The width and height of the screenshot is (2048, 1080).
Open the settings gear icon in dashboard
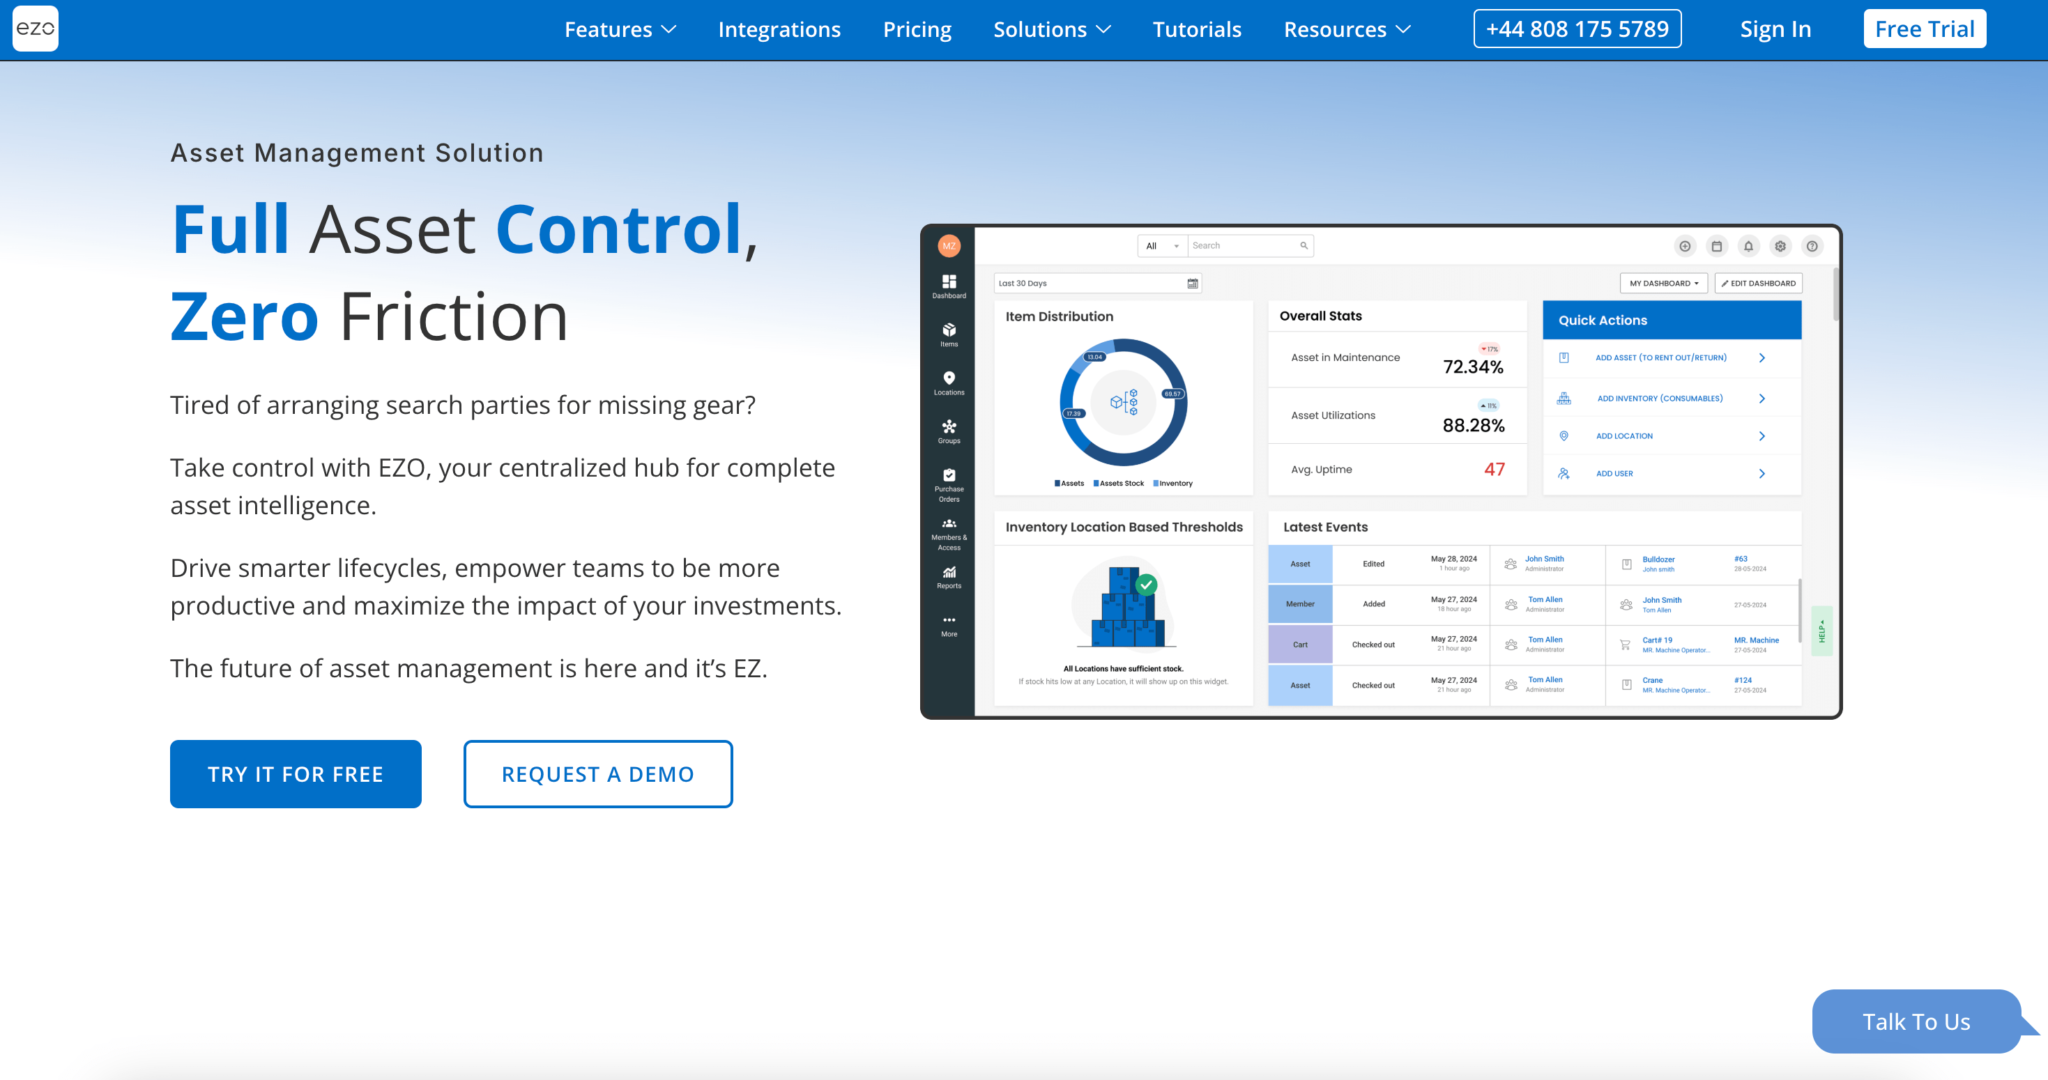1780,246
